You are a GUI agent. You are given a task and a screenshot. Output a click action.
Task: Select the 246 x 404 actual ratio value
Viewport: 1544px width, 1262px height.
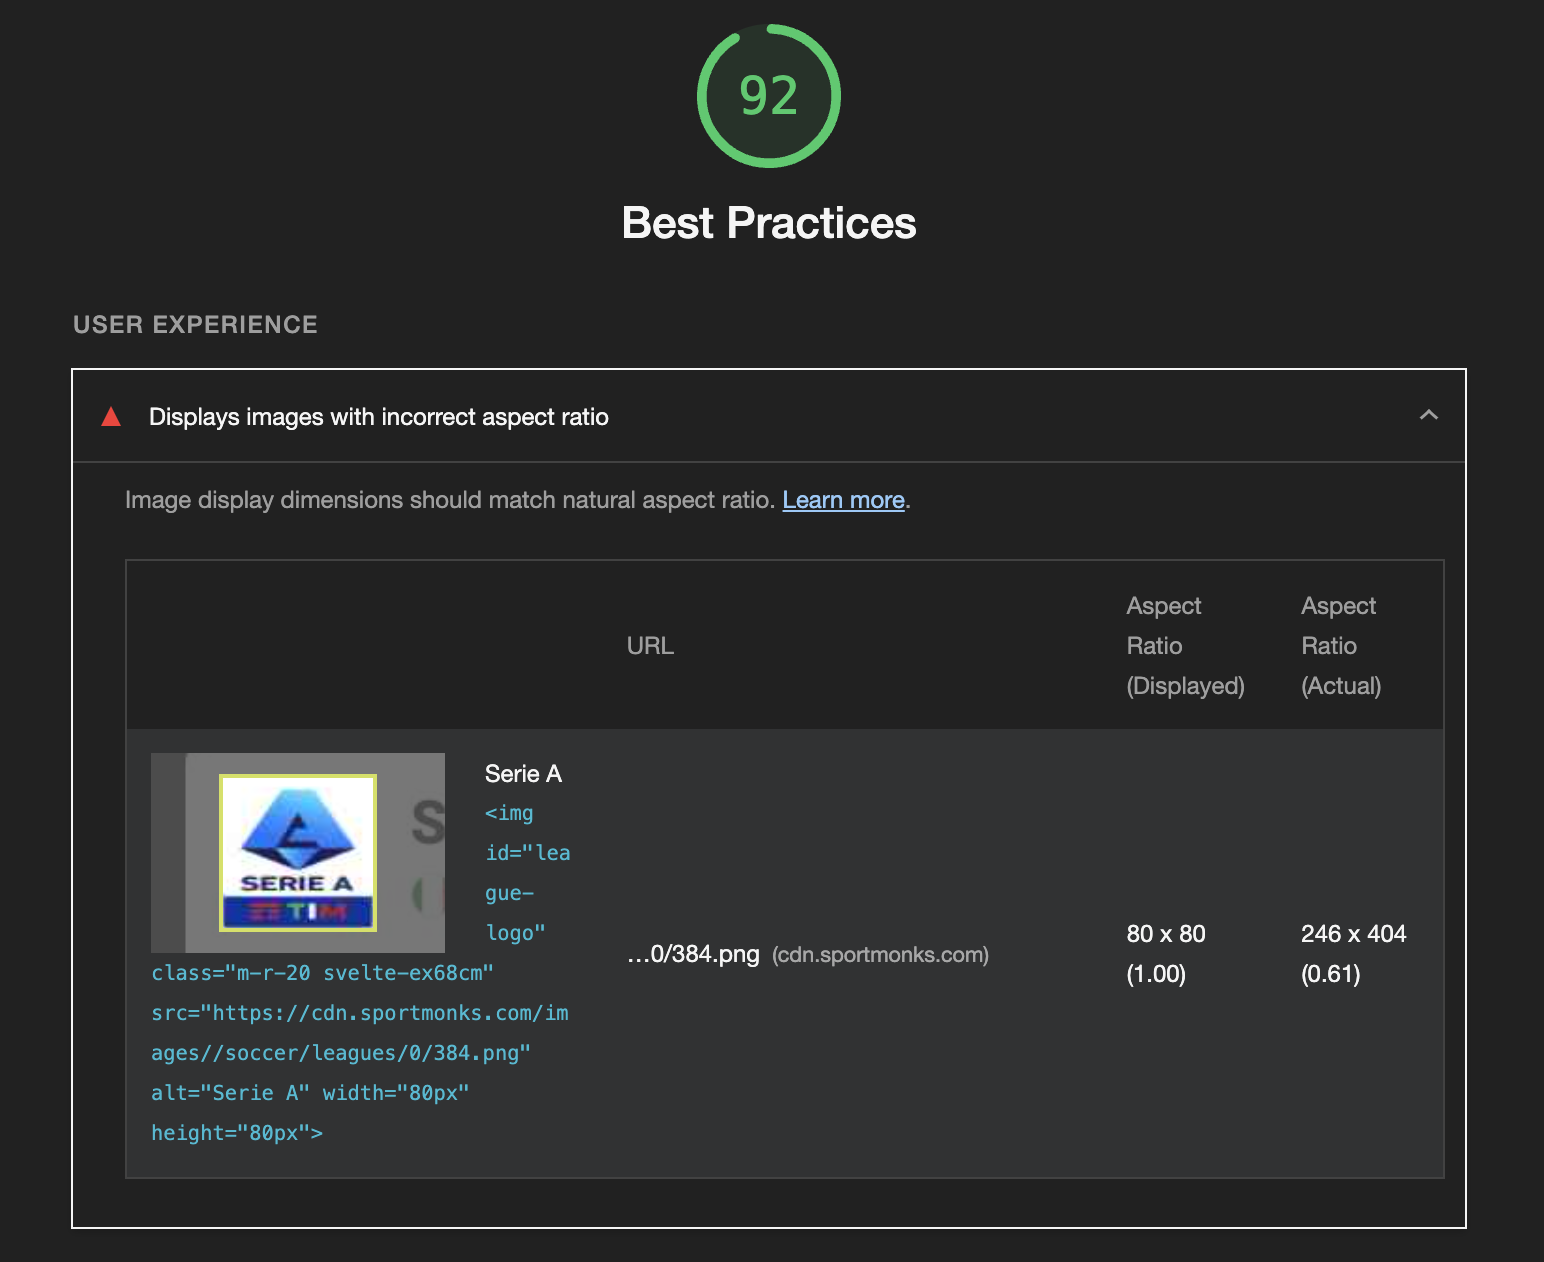tap(1353, 933)
